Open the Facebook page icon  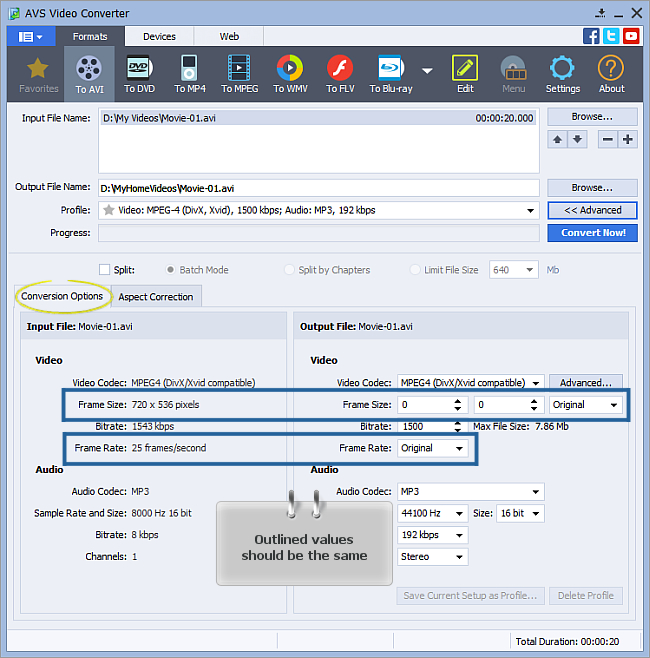pos(591,36)
